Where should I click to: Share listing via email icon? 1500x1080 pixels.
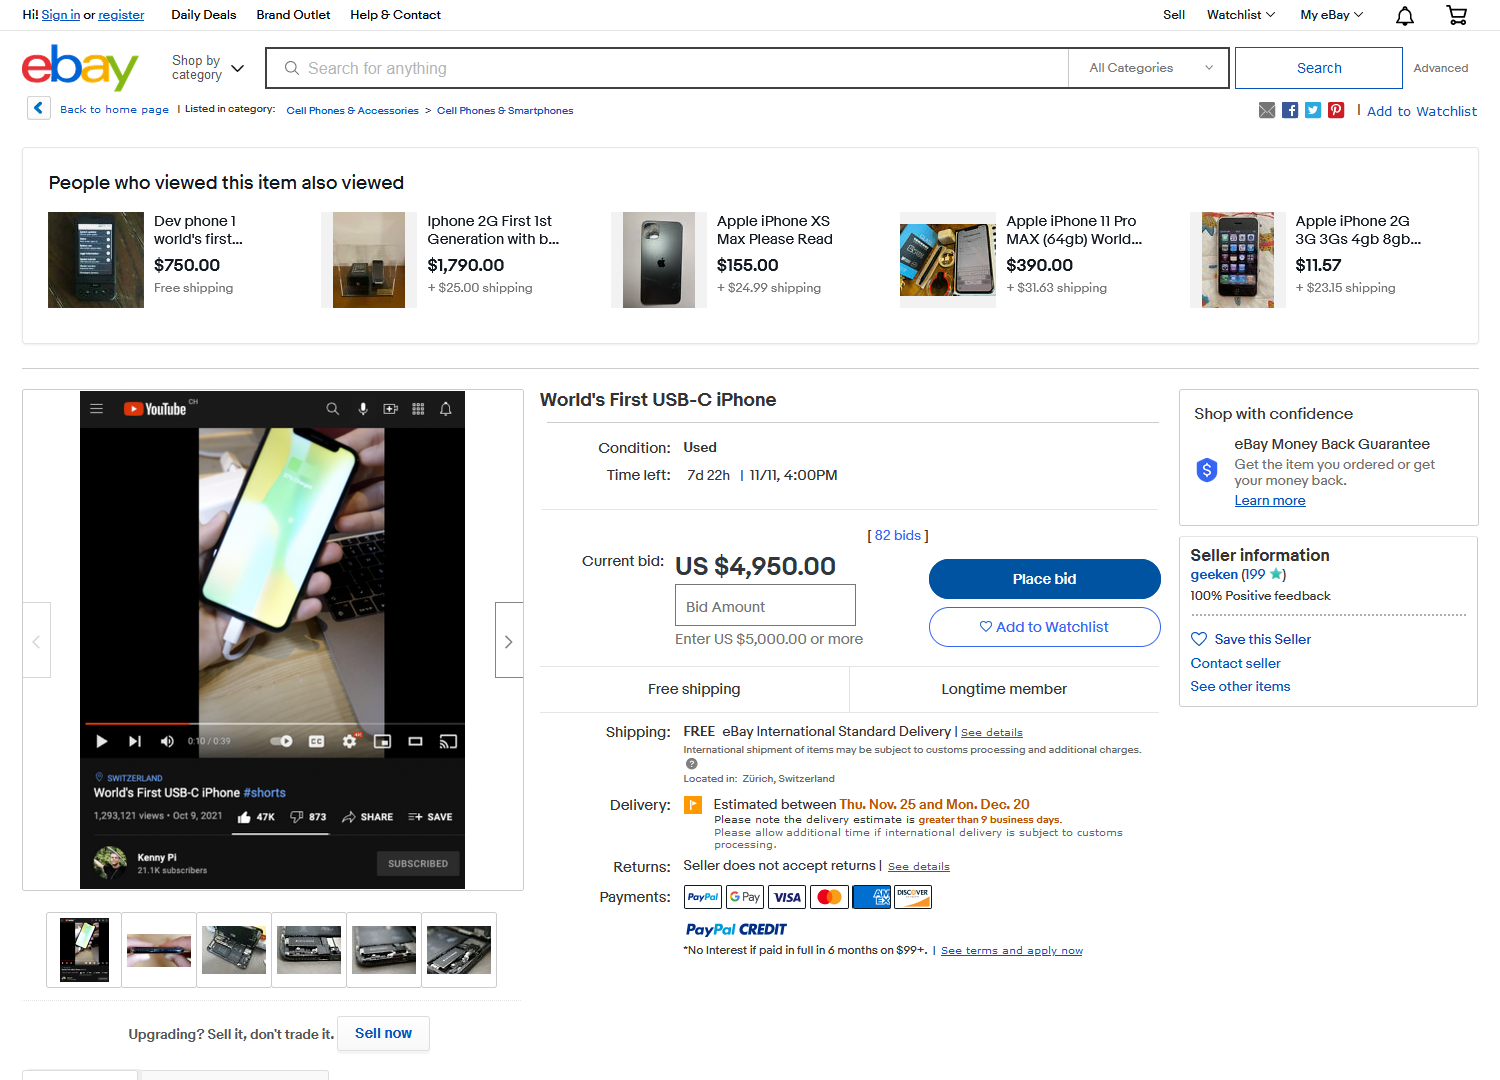tap(1267, 110)
